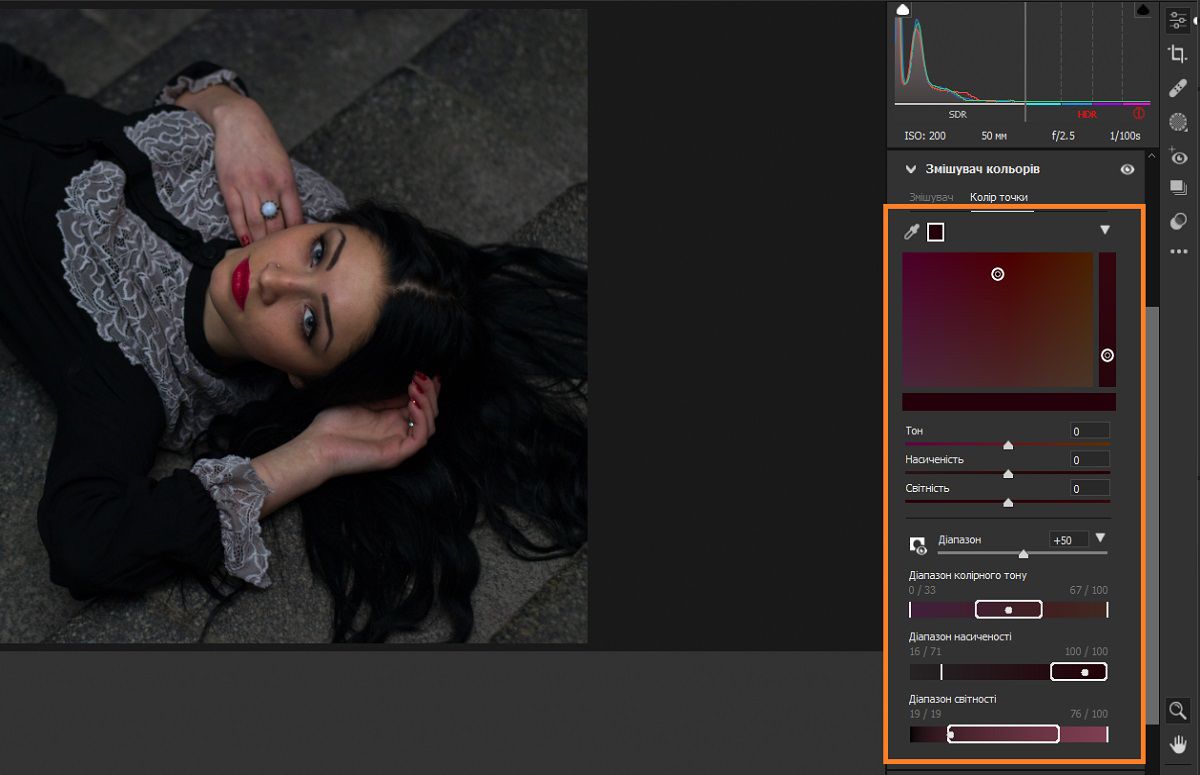Image resolution: width=1200 pixels, height=775 pixels.
Task: Click the Світність slider thumb
Action: [x=1008, y=503]
